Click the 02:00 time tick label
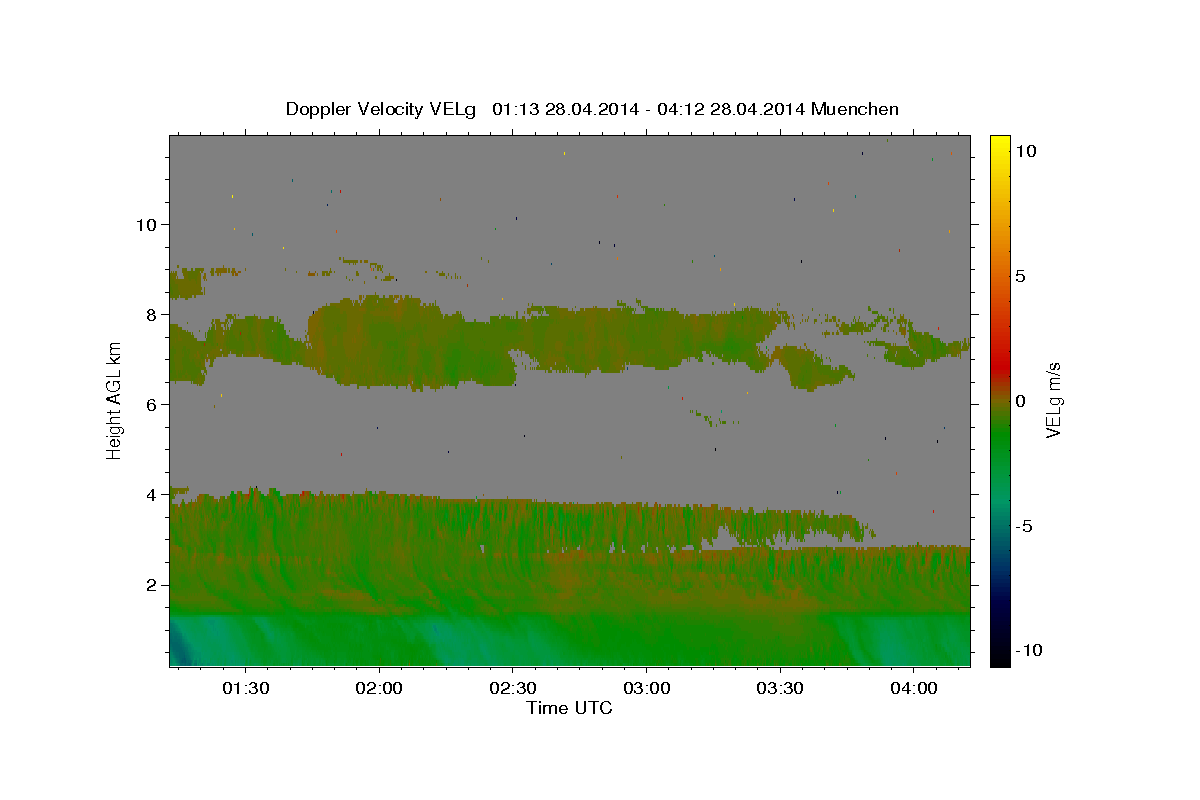The height and width of the screenshot is (800, 1200). [380, 689]
